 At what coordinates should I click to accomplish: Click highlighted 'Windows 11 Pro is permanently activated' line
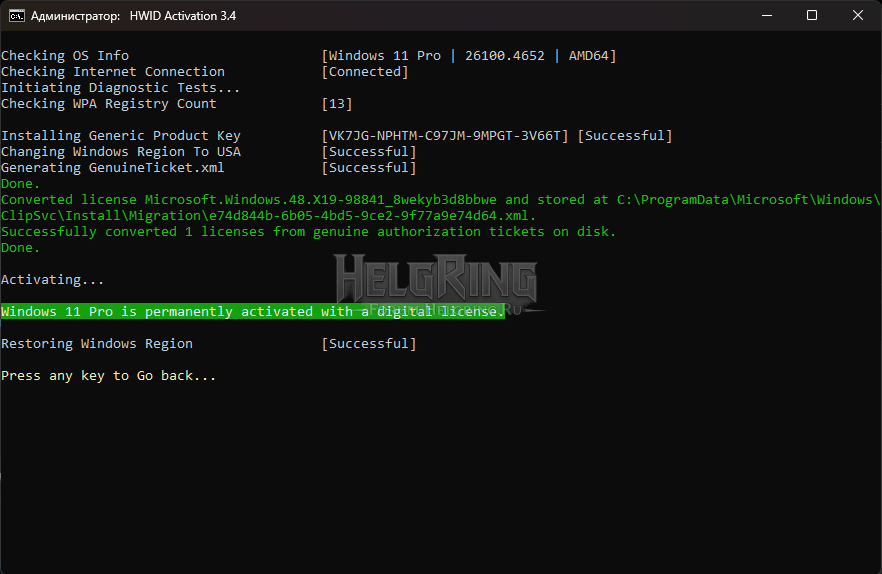coord(253,311)
